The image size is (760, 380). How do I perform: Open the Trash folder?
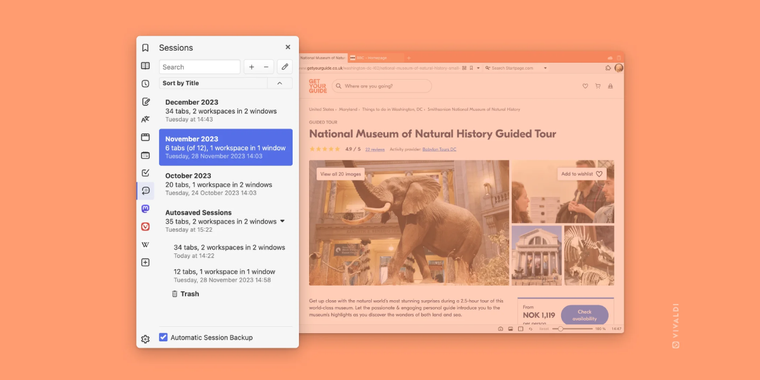[185, 294]
